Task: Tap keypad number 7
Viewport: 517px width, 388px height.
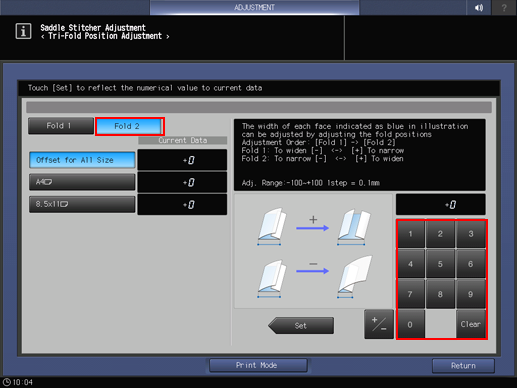Action: click(x=411, y=294)
